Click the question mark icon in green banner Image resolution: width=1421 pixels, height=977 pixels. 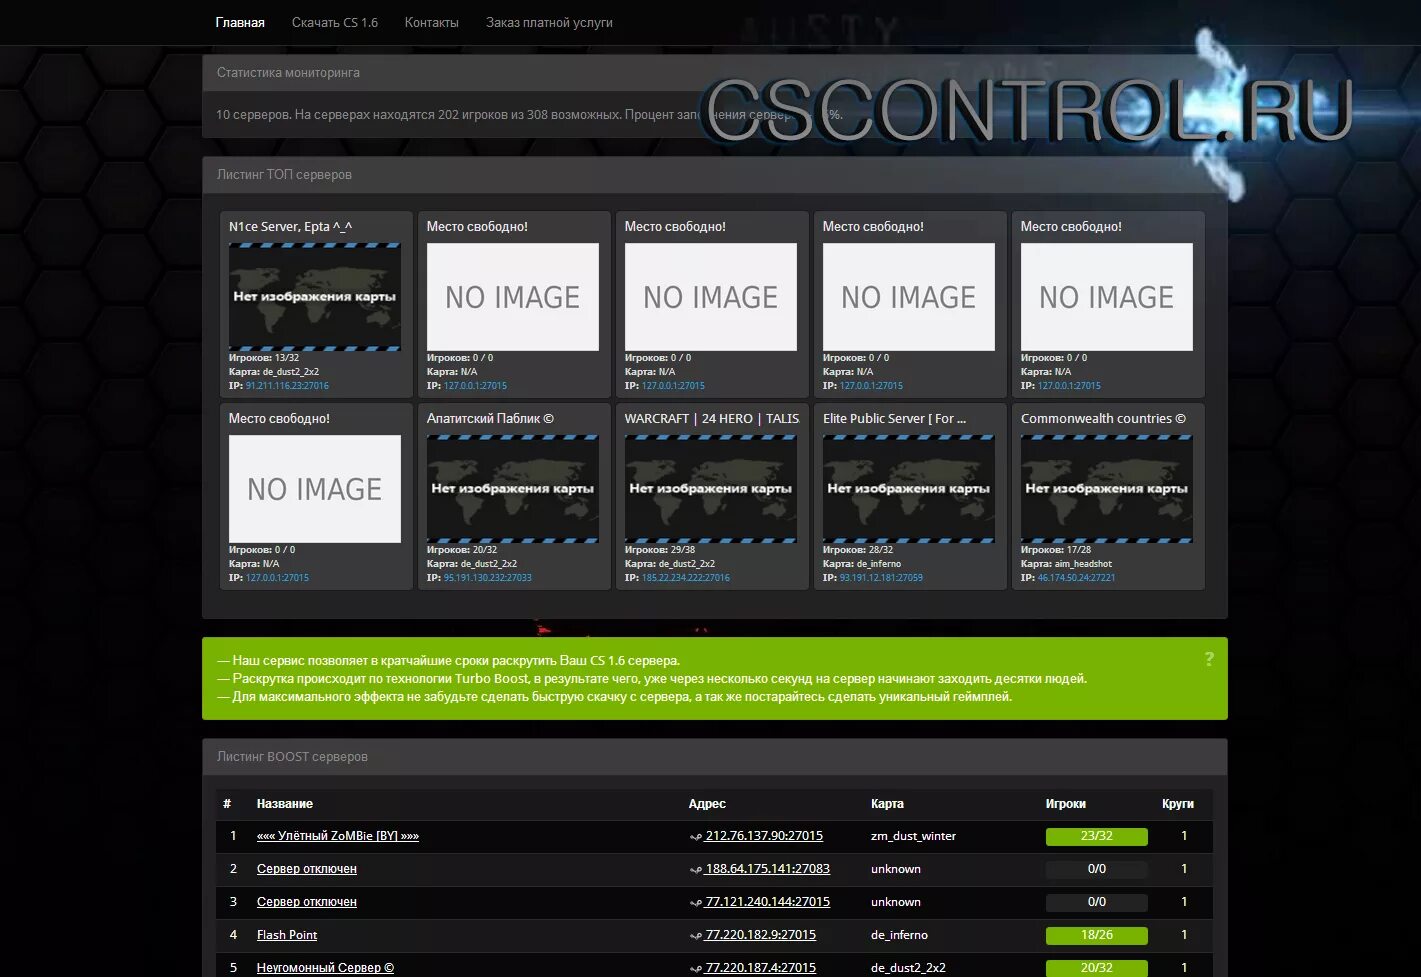tap(1209, 659)
